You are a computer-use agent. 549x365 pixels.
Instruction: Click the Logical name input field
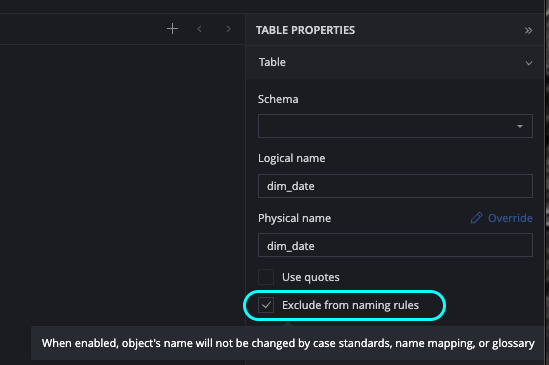click(x=395, y=186)
